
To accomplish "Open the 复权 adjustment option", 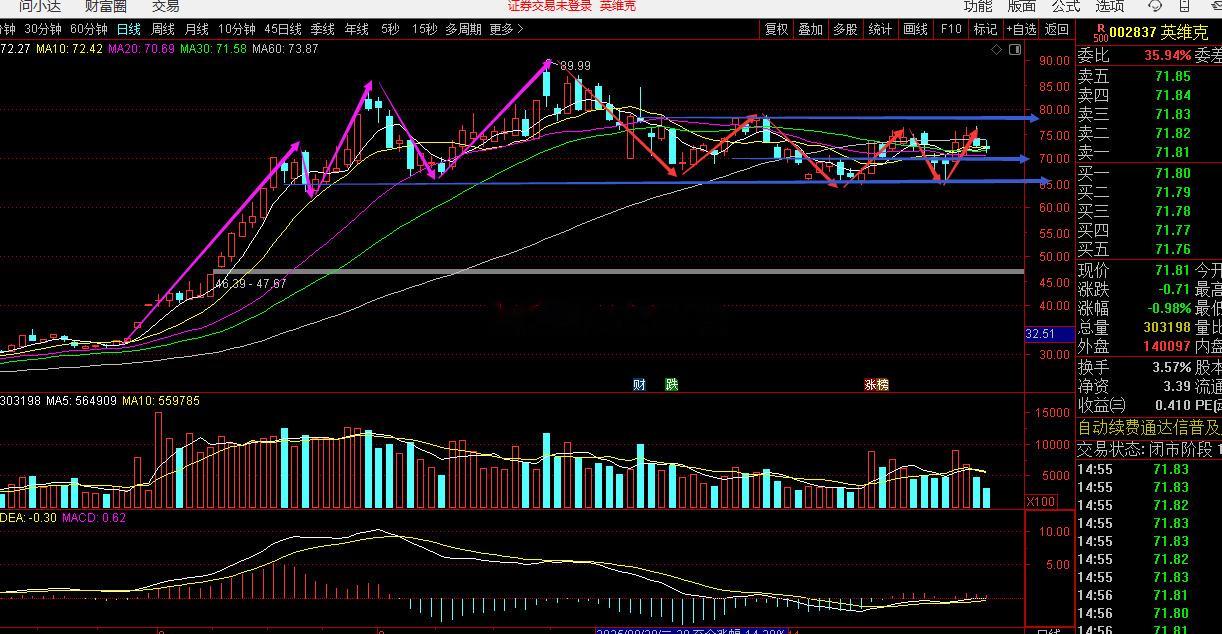I will point(776,30).
